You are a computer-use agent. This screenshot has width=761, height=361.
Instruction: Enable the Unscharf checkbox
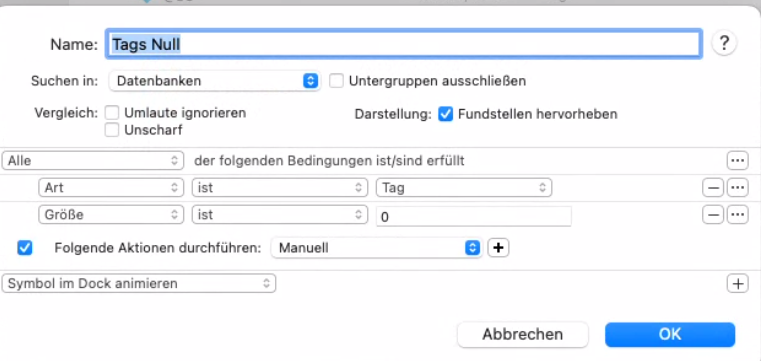pos(112,130)
